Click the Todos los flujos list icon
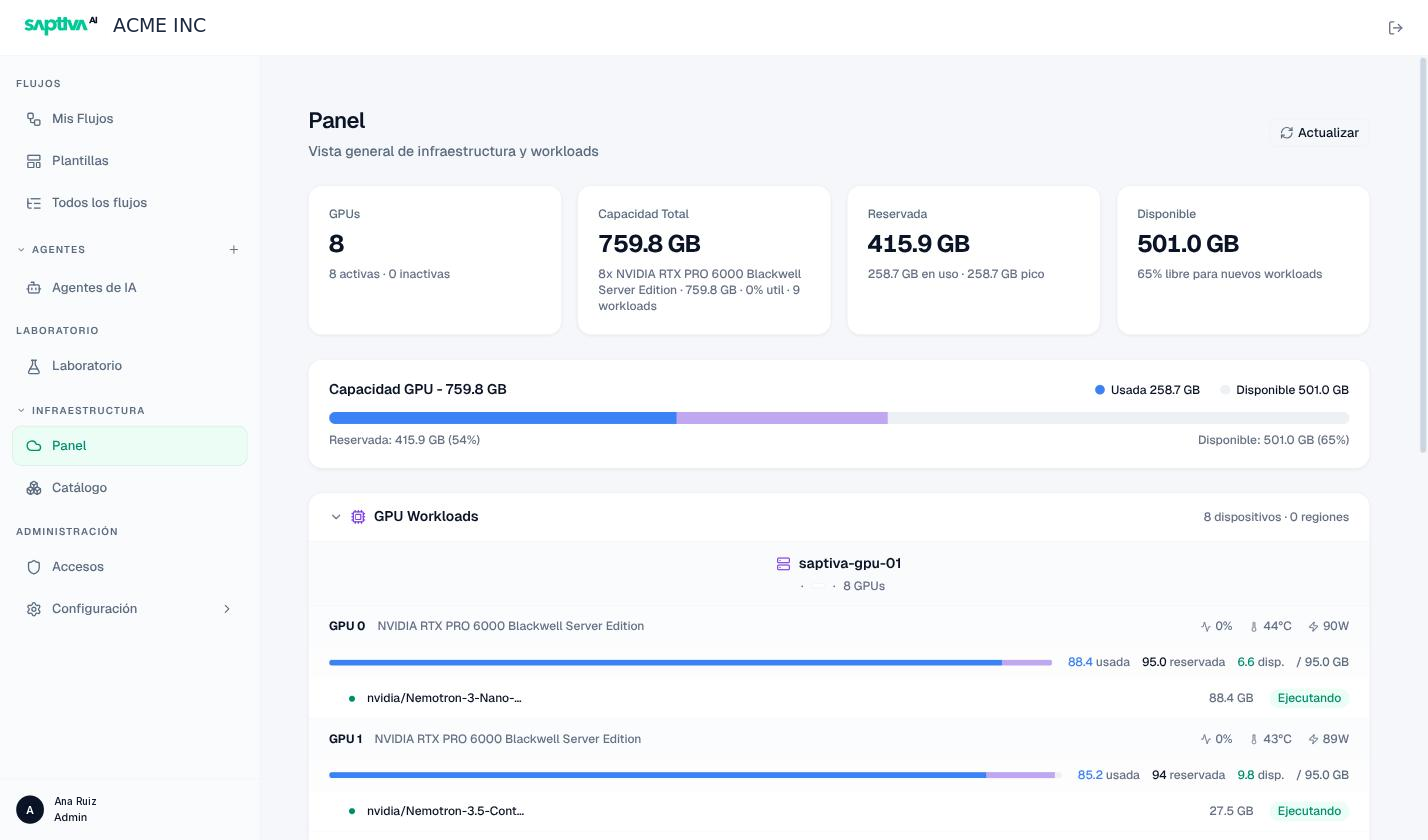Image resolution: width=1428 pixels, height=840 pixels. point(34,203)
